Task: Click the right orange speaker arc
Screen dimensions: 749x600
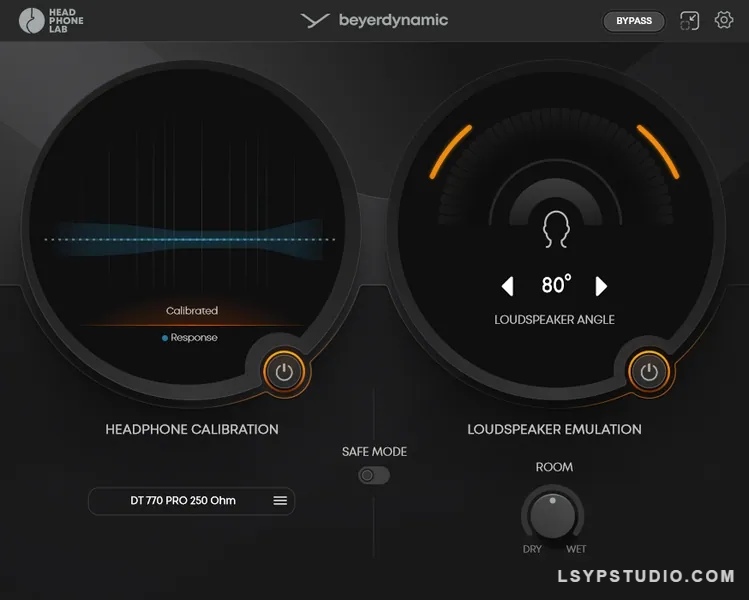Action: point(658,151)
